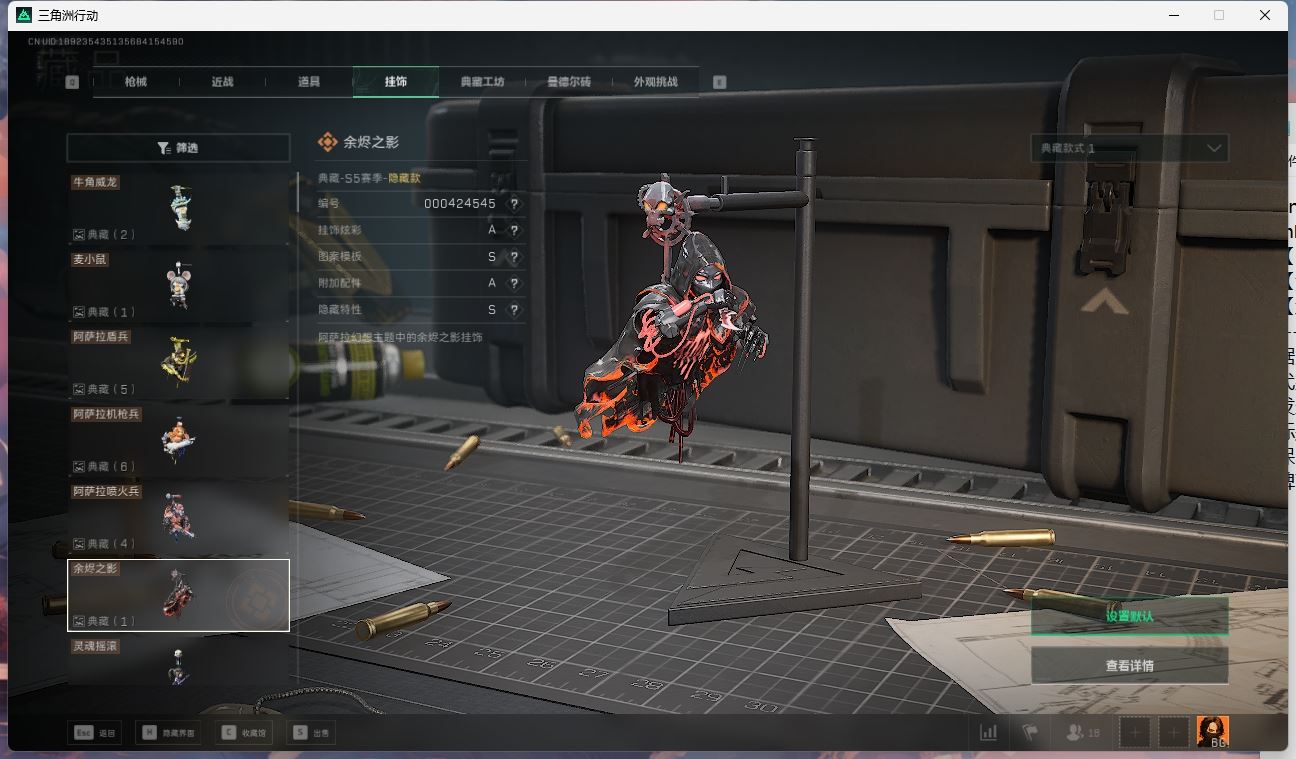The width and height of the screenshot is (1296, 759).
Task: Select the 阿萨拉盾兵 charm in list
Action: 178,362
